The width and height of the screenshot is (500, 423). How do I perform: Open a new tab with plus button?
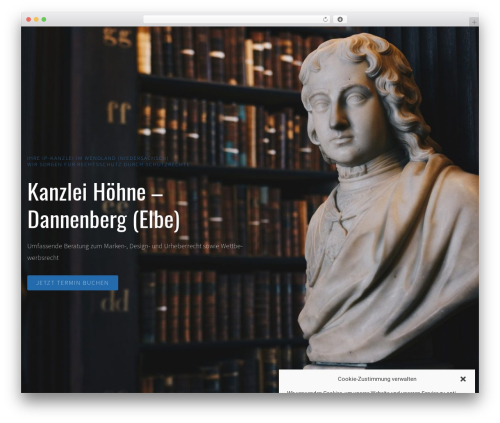click(x=474, y=22)
